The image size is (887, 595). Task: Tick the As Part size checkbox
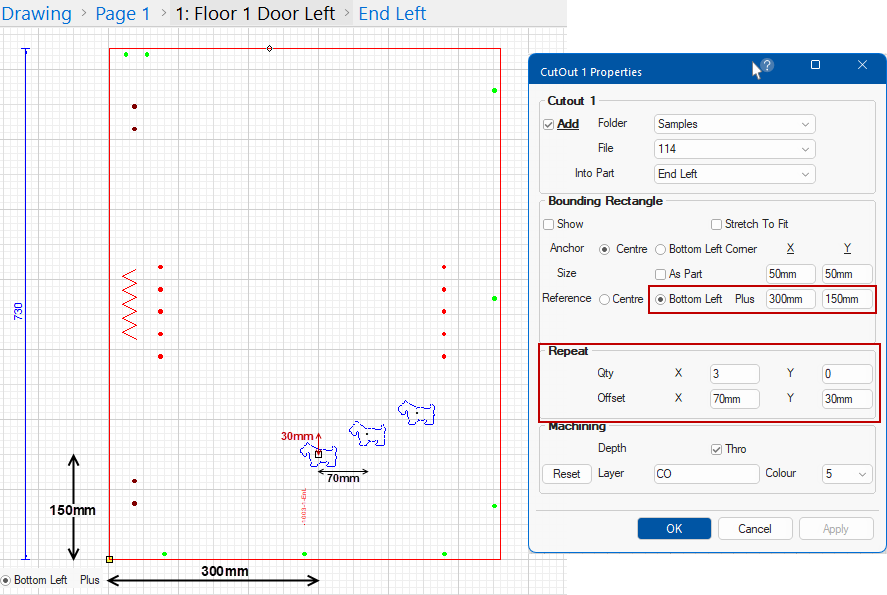660,274
